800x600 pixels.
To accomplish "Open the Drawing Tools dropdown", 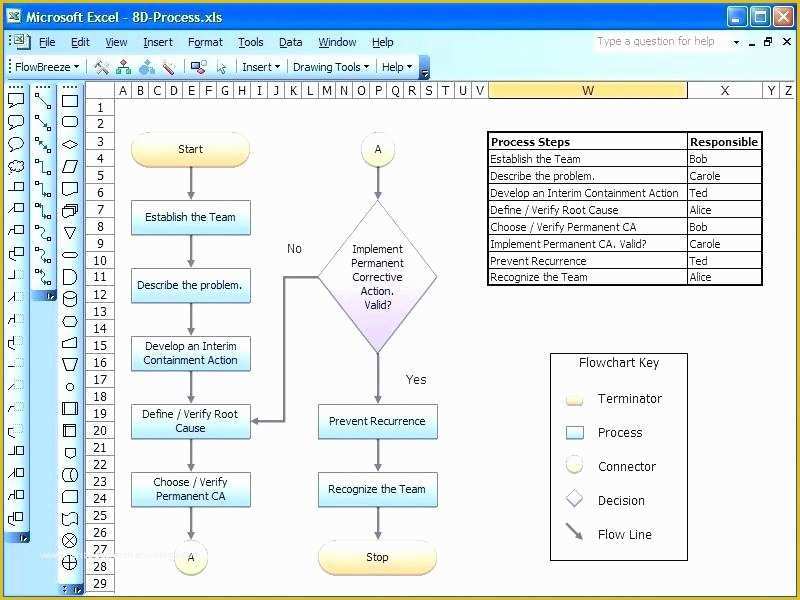I will click(331, 67).
